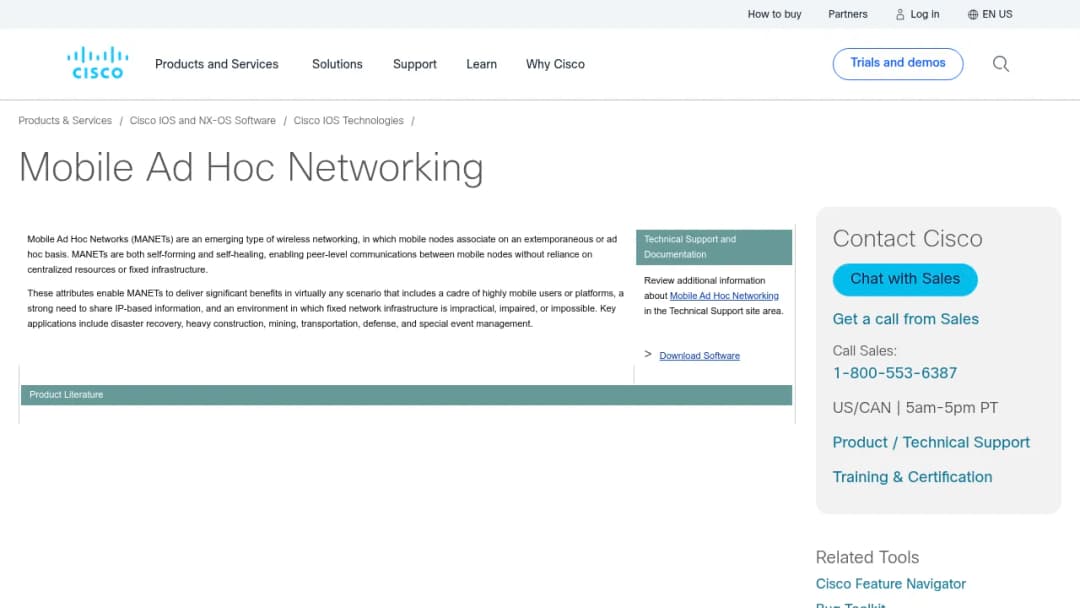Open Products and Services menu

tap(216, 64)
